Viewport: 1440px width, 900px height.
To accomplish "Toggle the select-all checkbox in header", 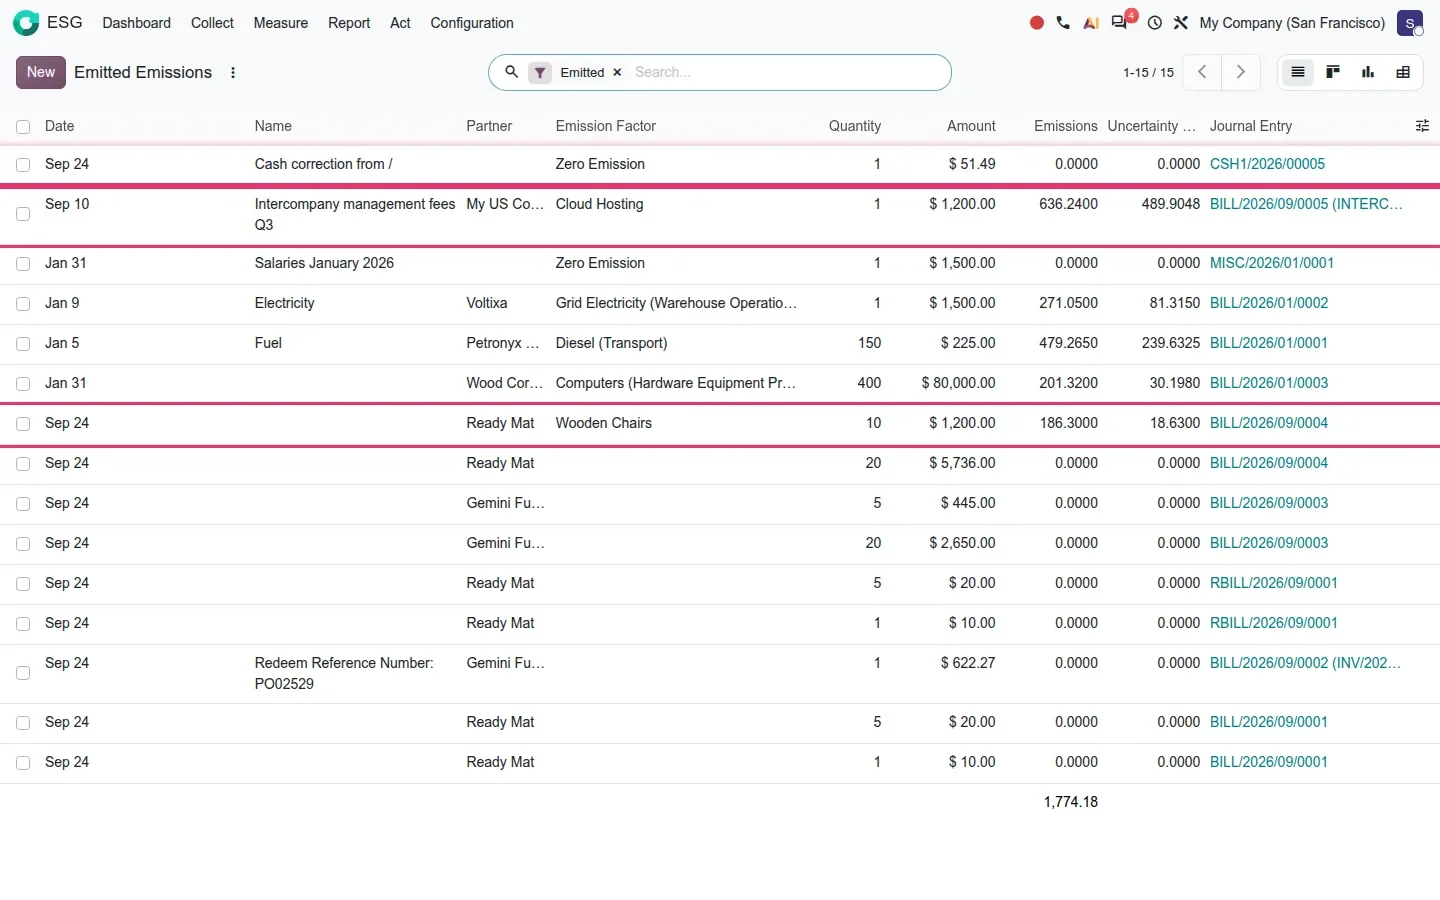I will point(23,127).
